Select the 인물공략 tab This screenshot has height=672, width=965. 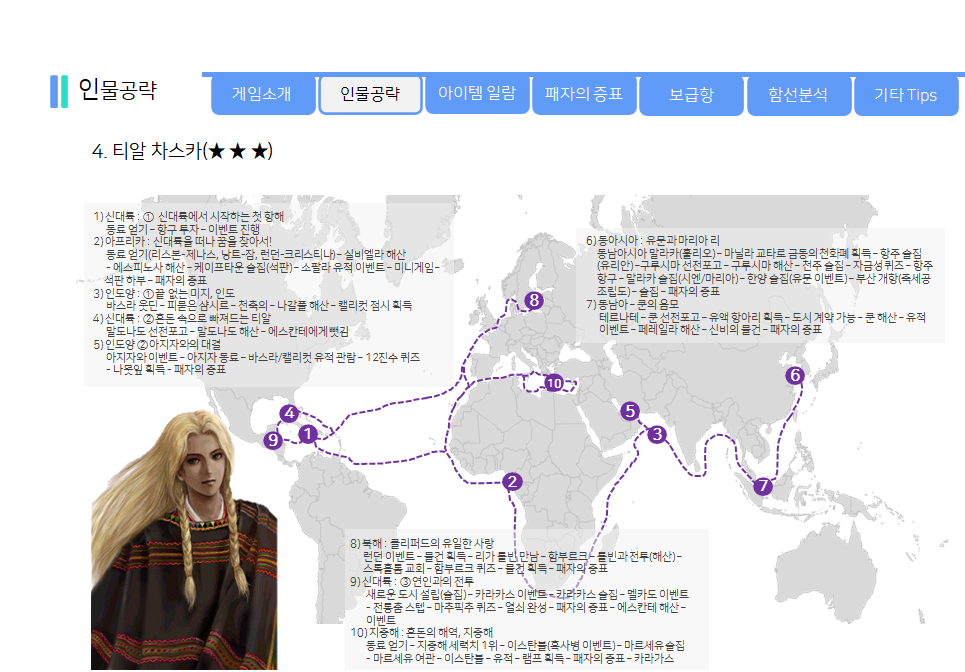coord(370,95)
